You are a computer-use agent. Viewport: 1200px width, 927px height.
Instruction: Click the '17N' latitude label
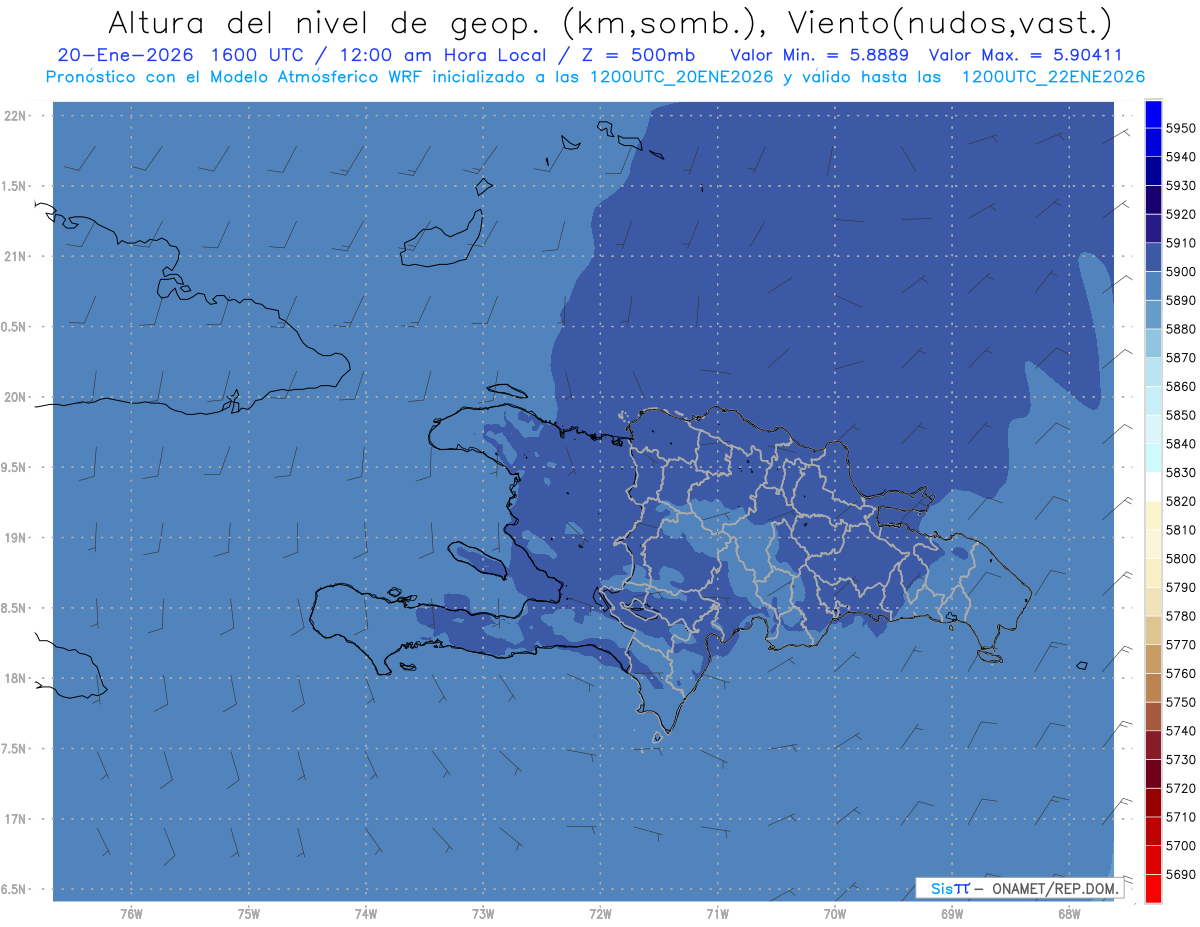pos(14,819)
